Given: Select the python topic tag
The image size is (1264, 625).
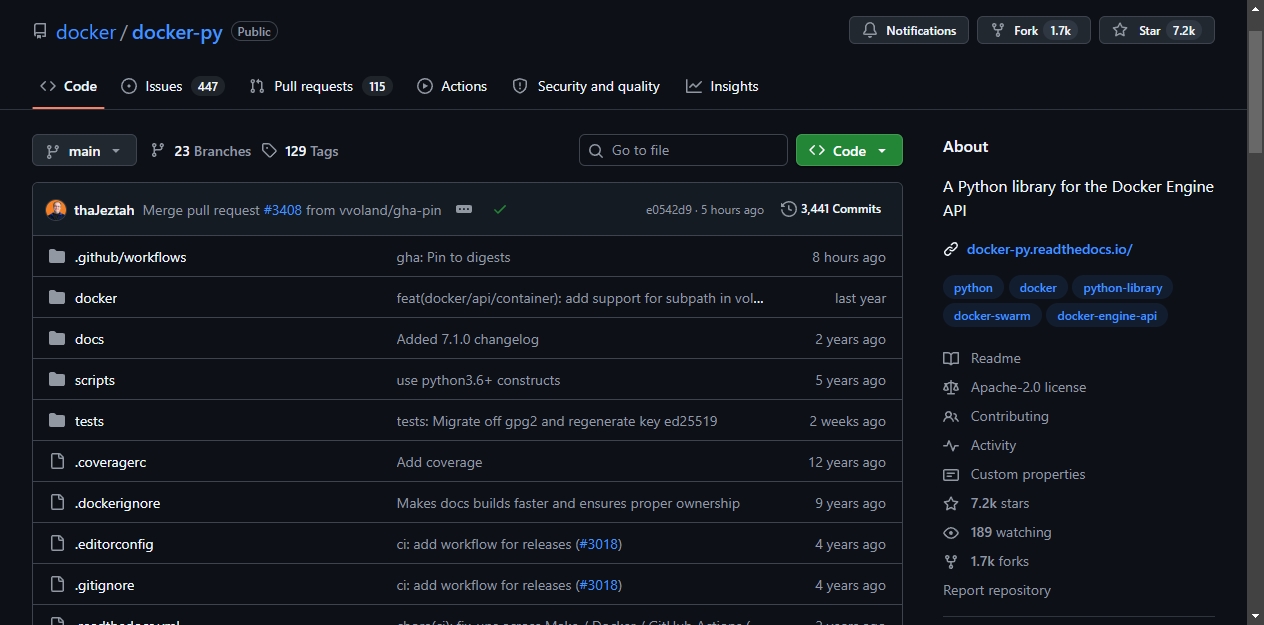Looking at the screenshot, I should click(973, 288).
